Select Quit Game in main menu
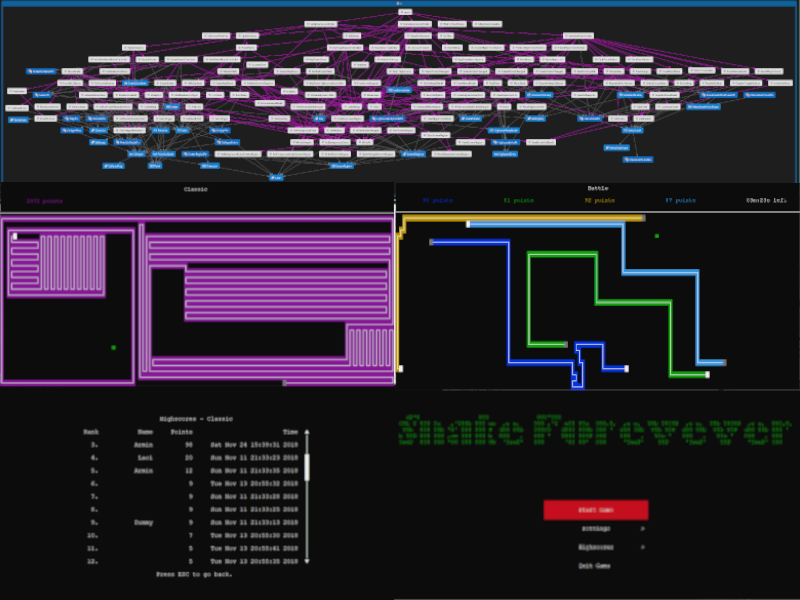The image size is (800, 600). pyautogui.click(x=594, y=566)
